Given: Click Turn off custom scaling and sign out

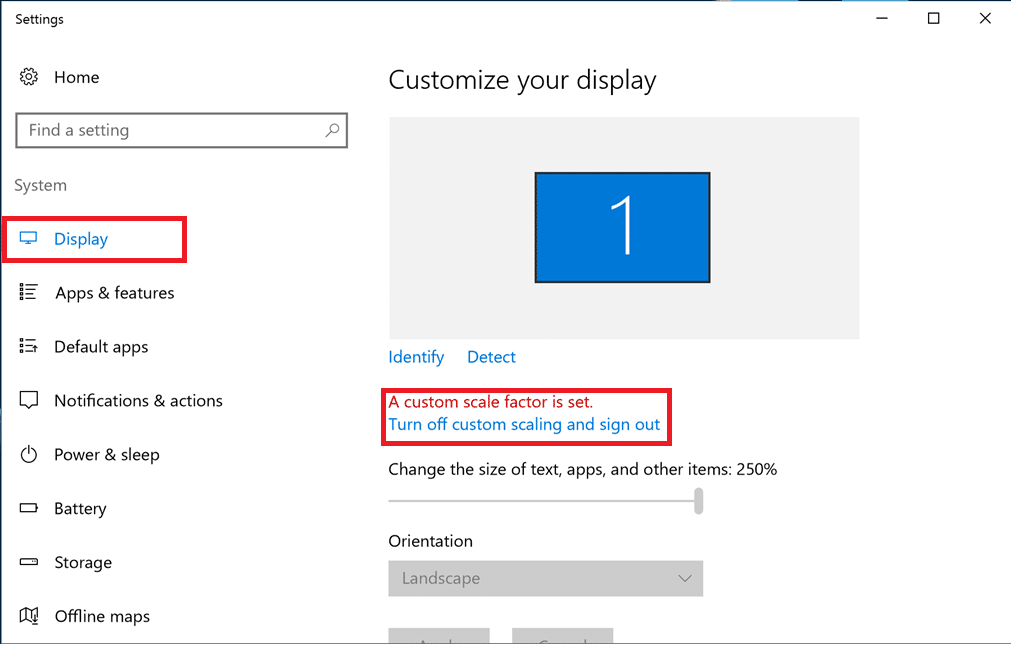Looking at the screenshot, I should pos(527,424).
